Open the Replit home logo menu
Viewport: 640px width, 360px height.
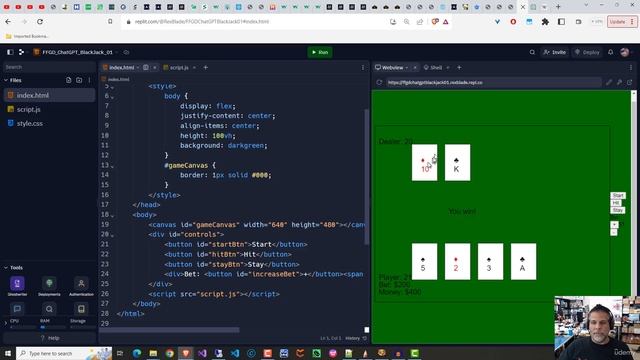point(21,52)
